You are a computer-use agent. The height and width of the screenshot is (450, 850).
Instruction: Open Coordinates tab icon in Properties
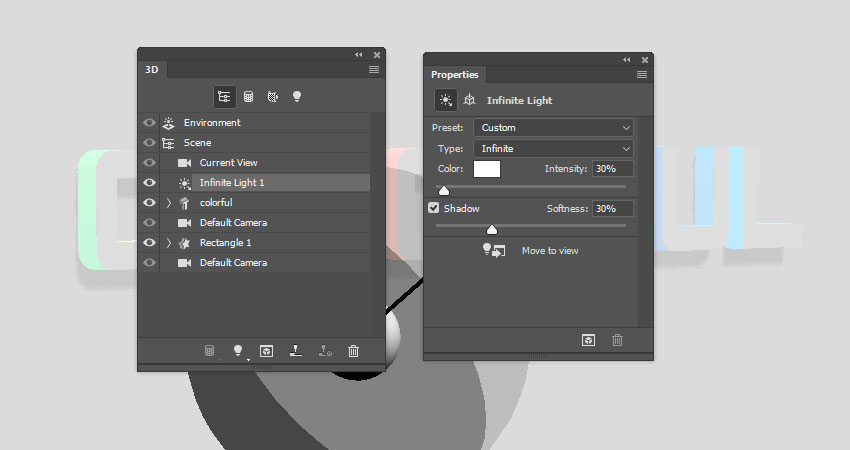(469, 100)
